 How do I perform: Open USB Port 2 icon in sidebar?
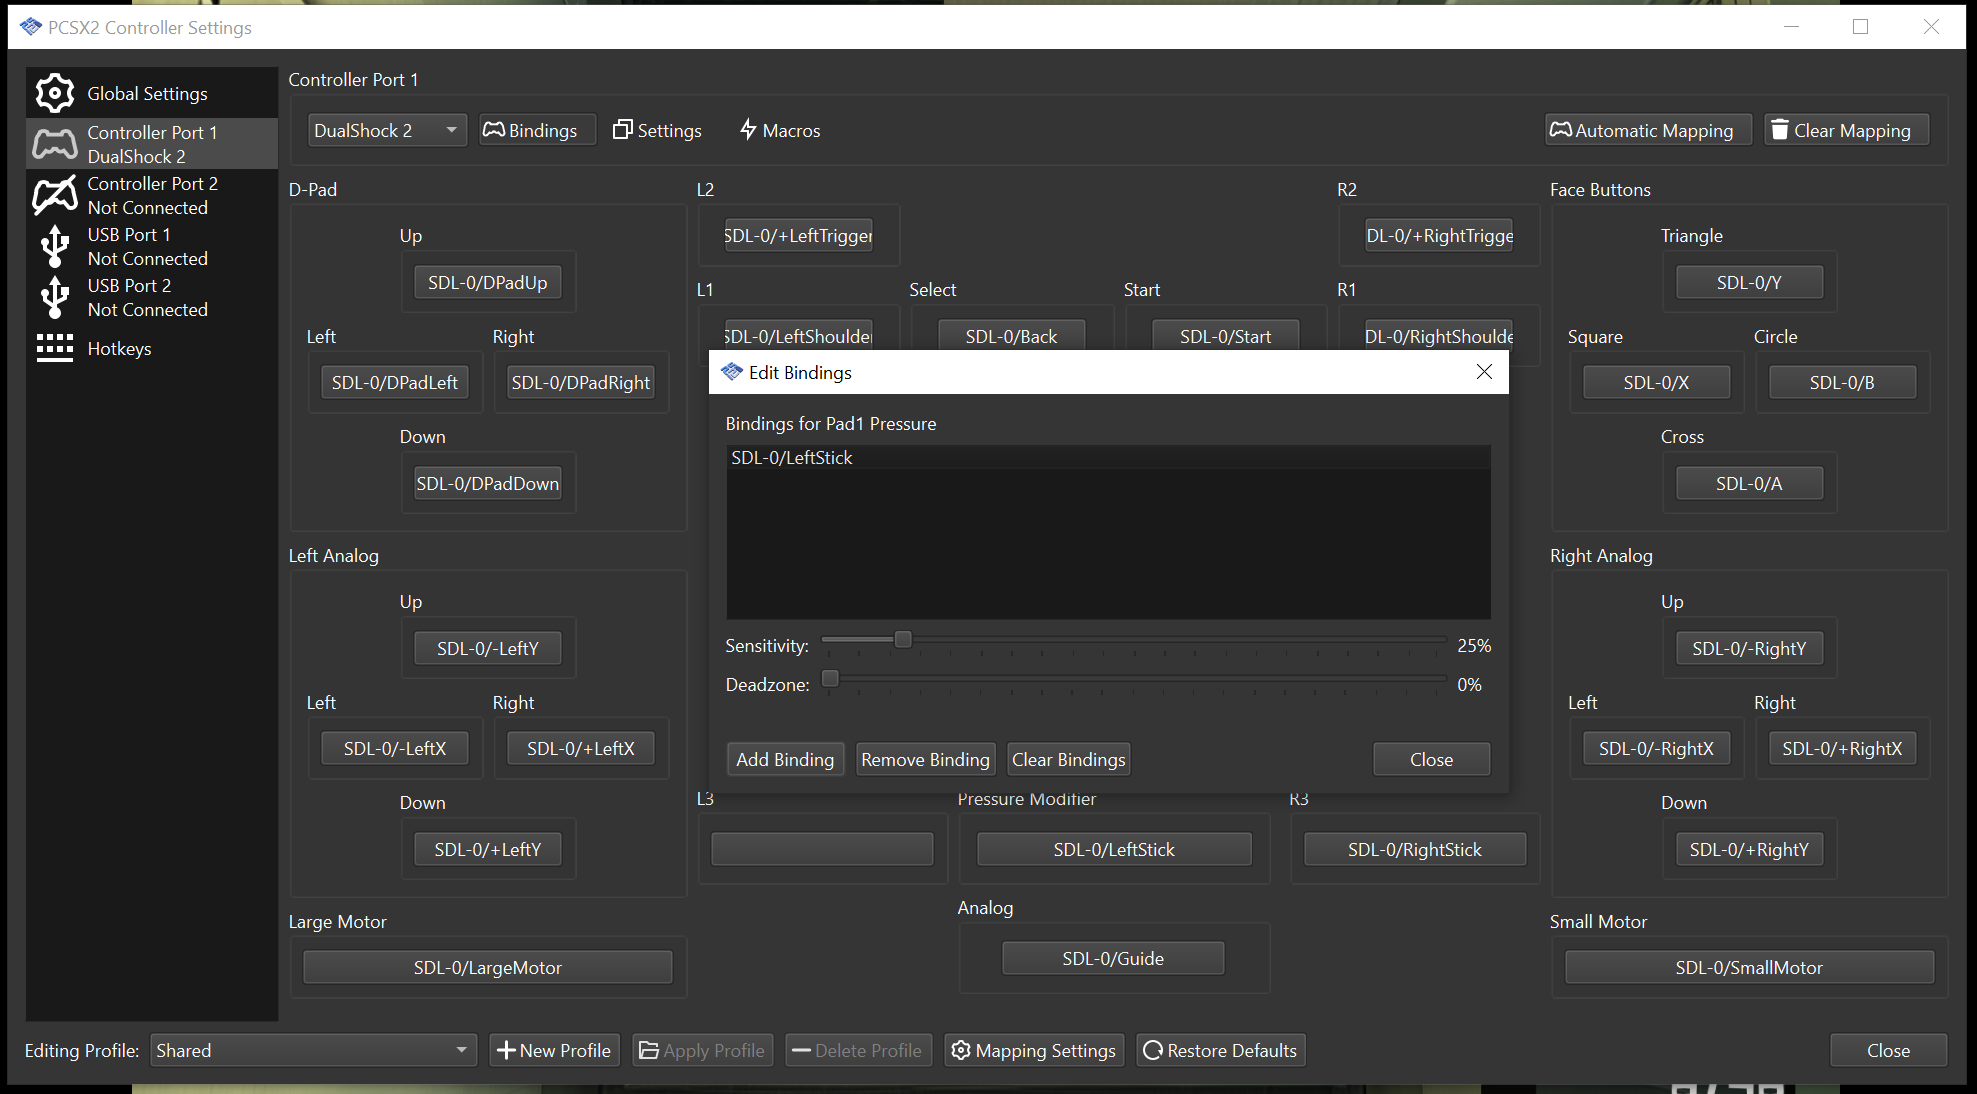point(55,297)
